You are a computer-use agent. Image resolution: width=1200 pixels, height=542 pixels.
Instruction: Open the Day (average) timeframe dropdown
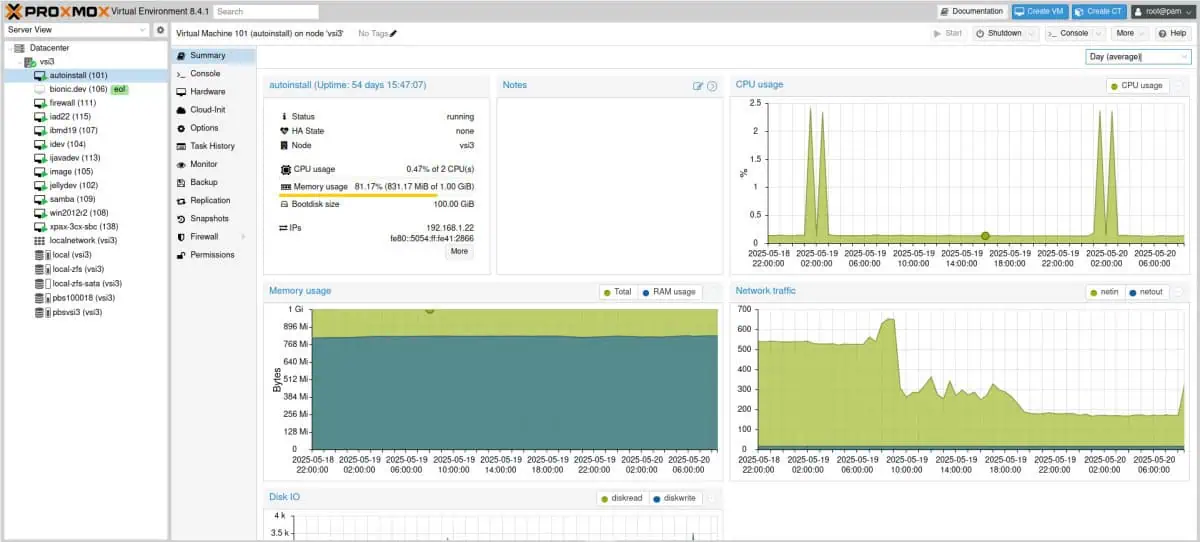[1183, 57]
